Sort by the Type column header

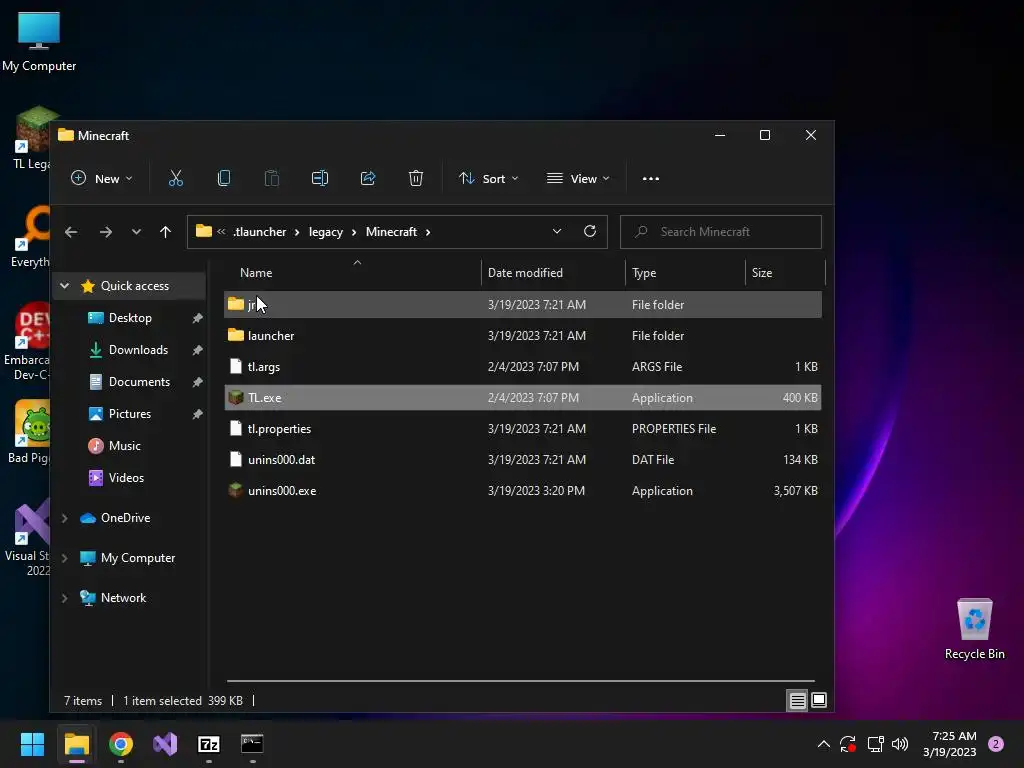click(x=644, y=273)
